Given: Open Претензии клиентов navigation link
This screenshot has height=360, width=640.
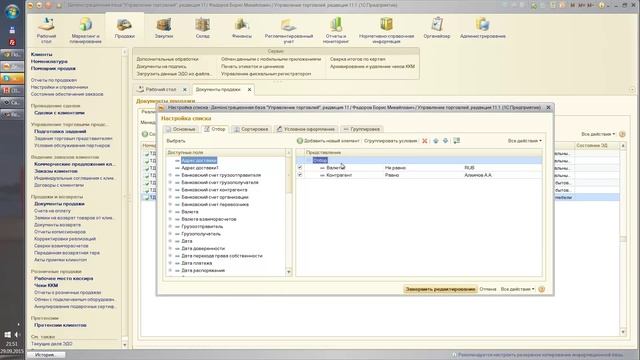Looking at the screenshot, I should pyautogui.click(x=60, y=325).
